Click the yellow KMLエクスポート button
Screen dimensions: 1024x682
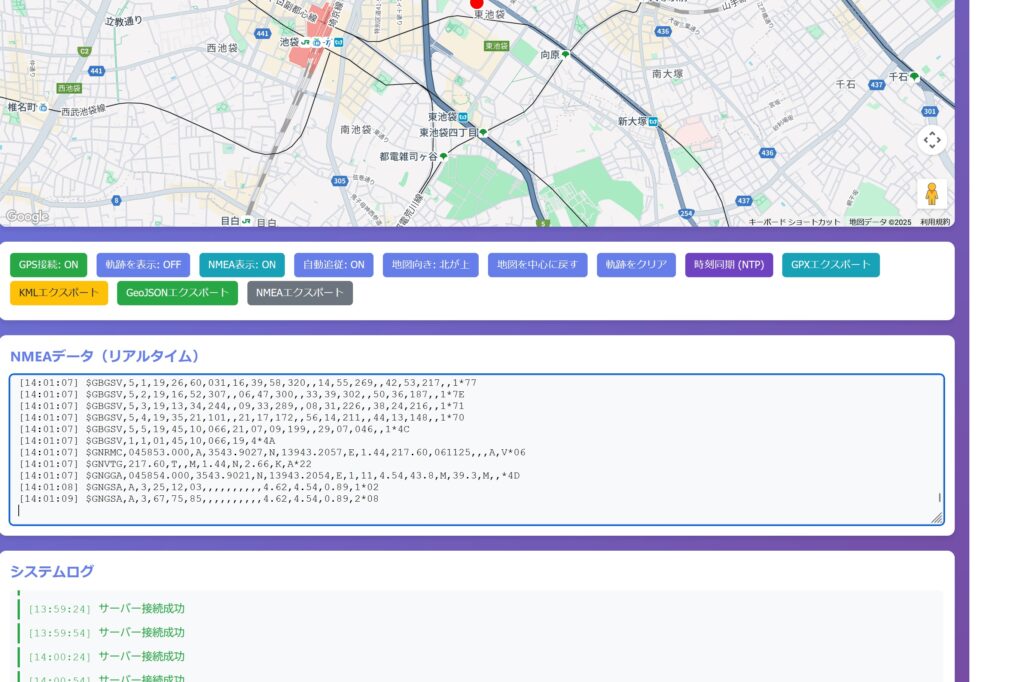click(58, 293)
